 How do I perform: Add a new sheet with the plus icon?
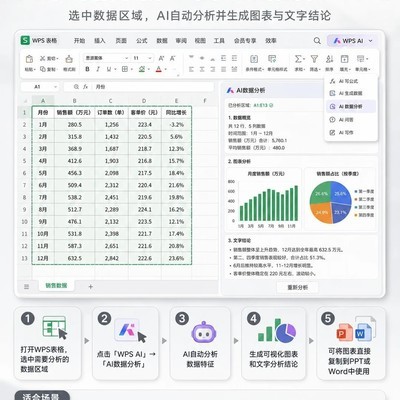(90, 287)
